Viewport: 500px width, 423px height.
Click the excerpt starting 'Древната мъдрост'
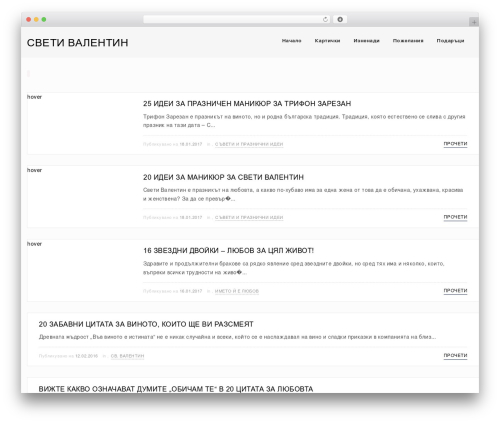pos(237,337)
